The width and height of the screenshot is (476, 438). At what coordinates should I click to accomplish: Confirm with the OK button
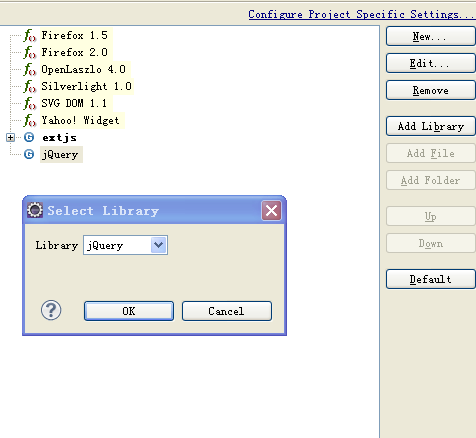point(129,311)
